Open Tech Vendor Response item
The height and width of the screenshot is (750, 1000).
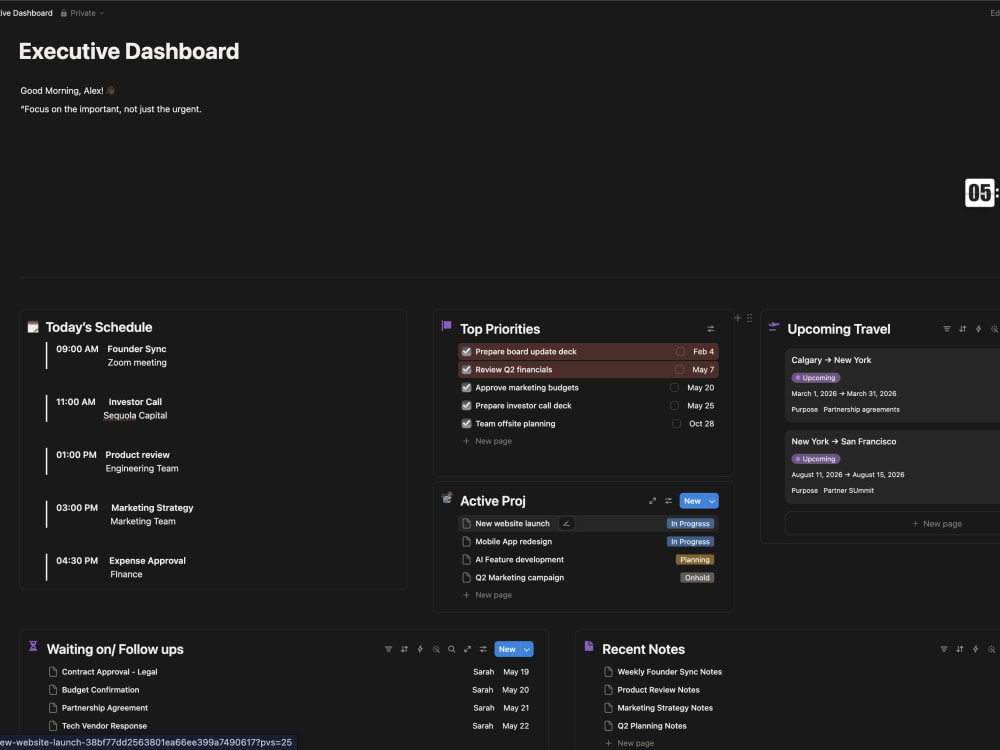coord(104,726)
